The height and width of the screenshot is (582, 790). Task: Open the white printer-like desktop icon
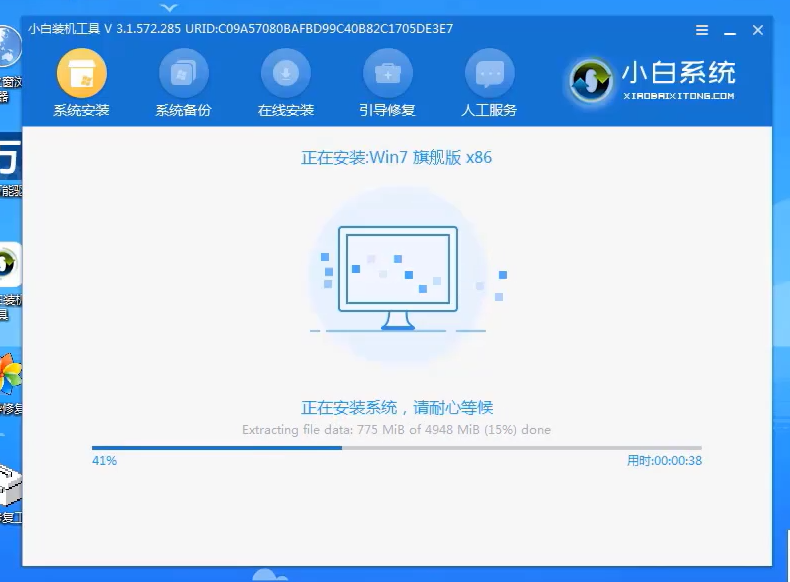[x=10, y=487]
